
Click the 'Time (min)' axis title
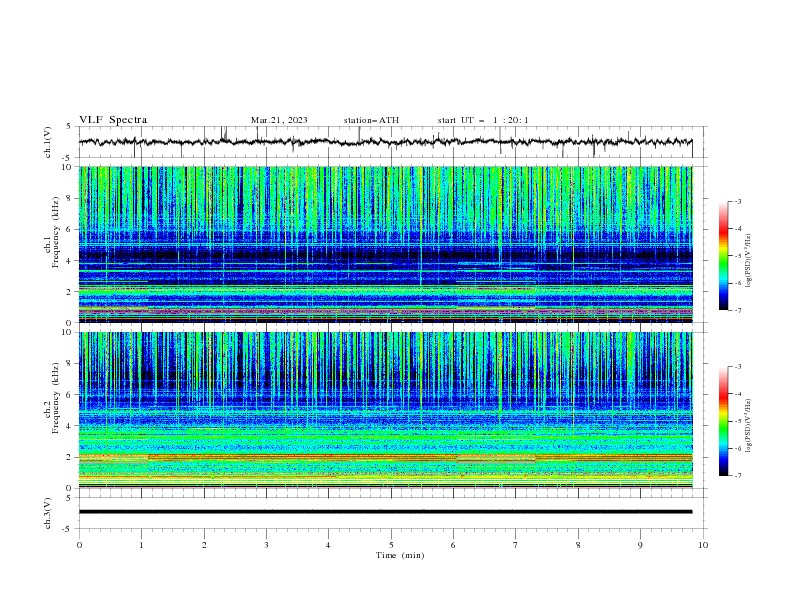click(x=400, y=555)
